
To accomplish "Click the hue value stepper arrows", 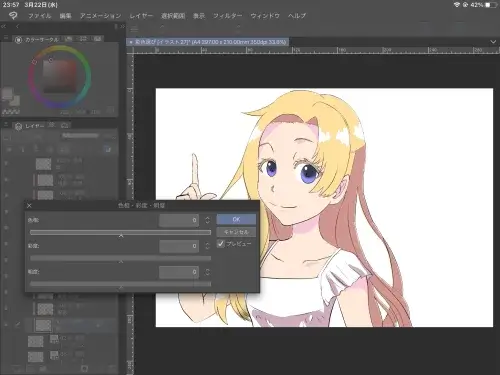I will 207,220.
